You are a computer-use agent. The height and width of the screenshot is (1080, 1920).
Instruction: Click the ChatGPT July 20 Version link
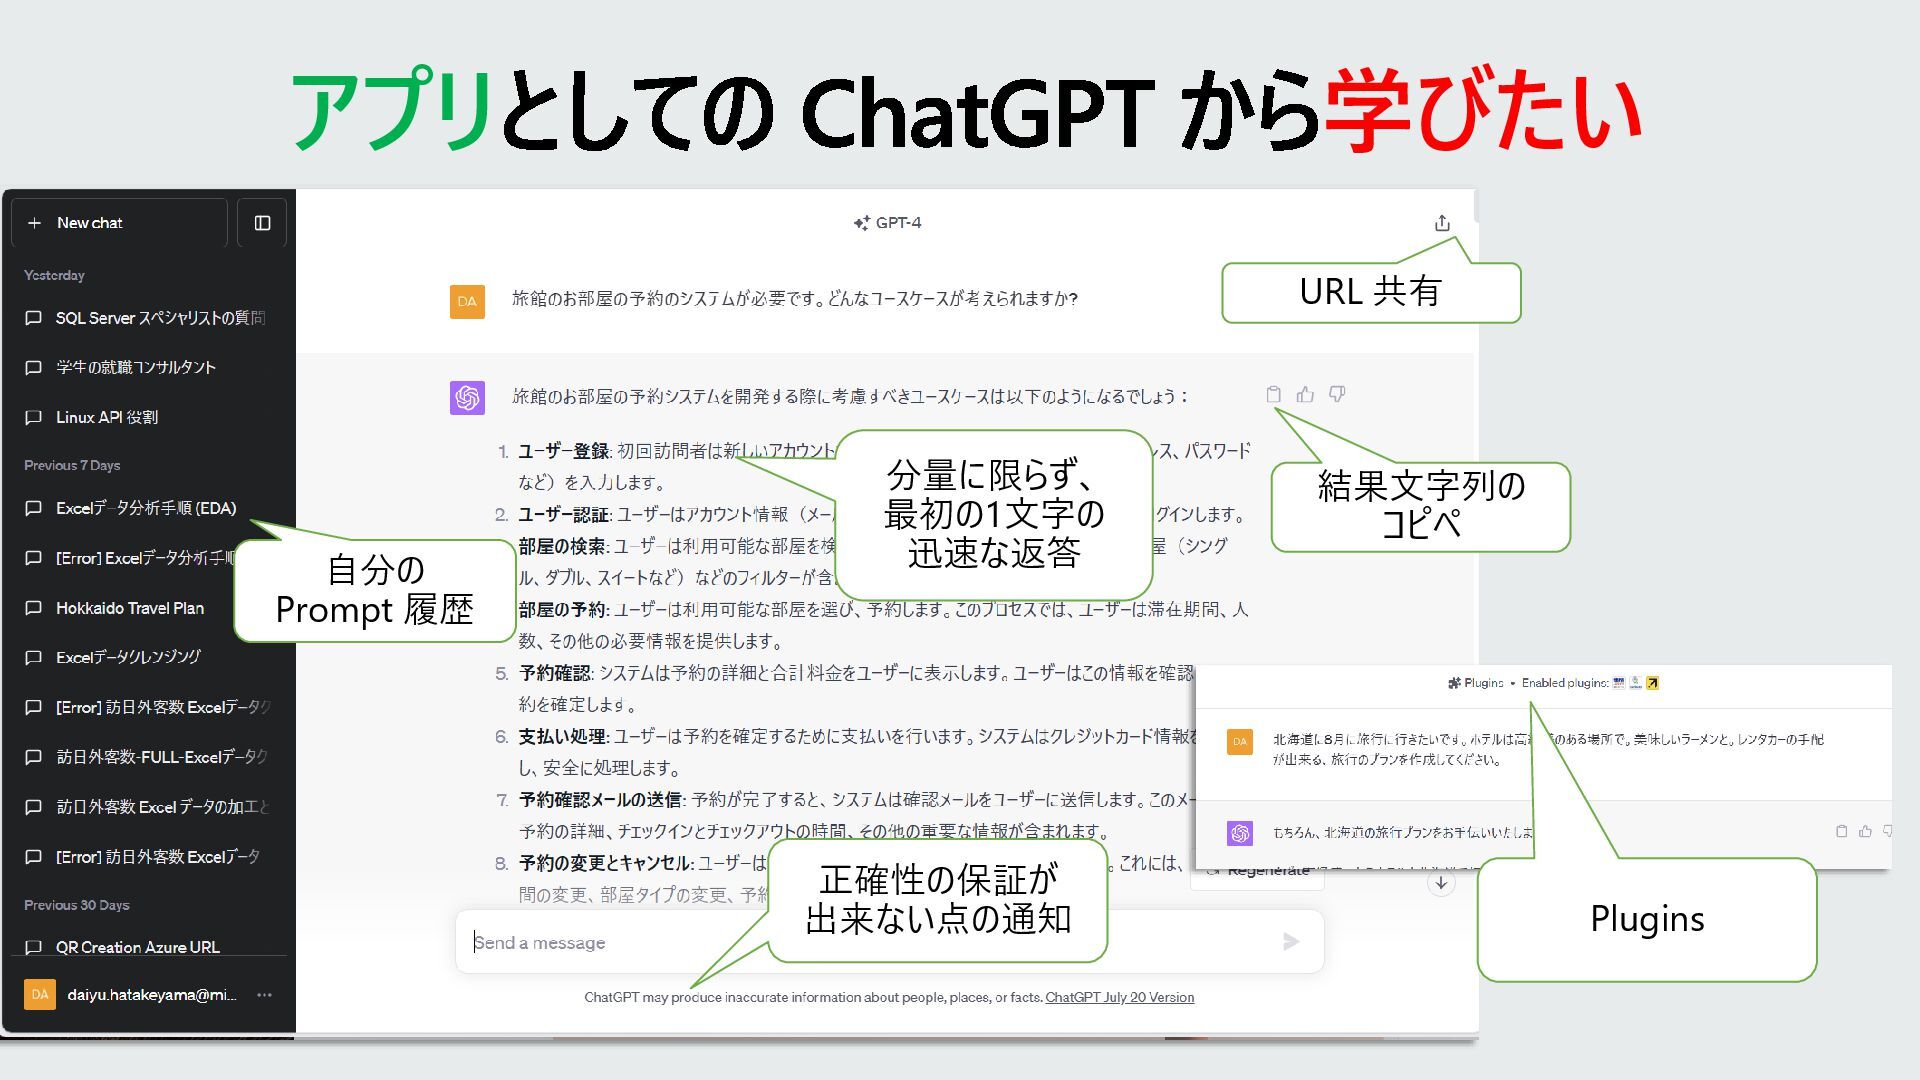tap(1119, 997)
